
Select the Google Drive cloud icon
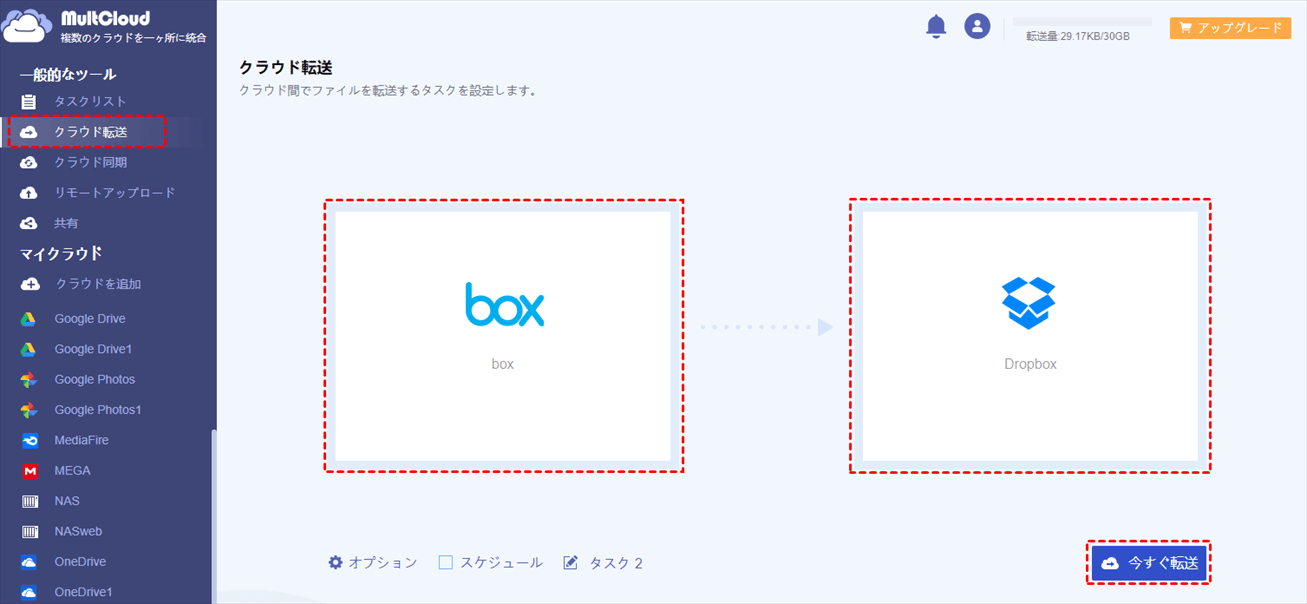30,319
